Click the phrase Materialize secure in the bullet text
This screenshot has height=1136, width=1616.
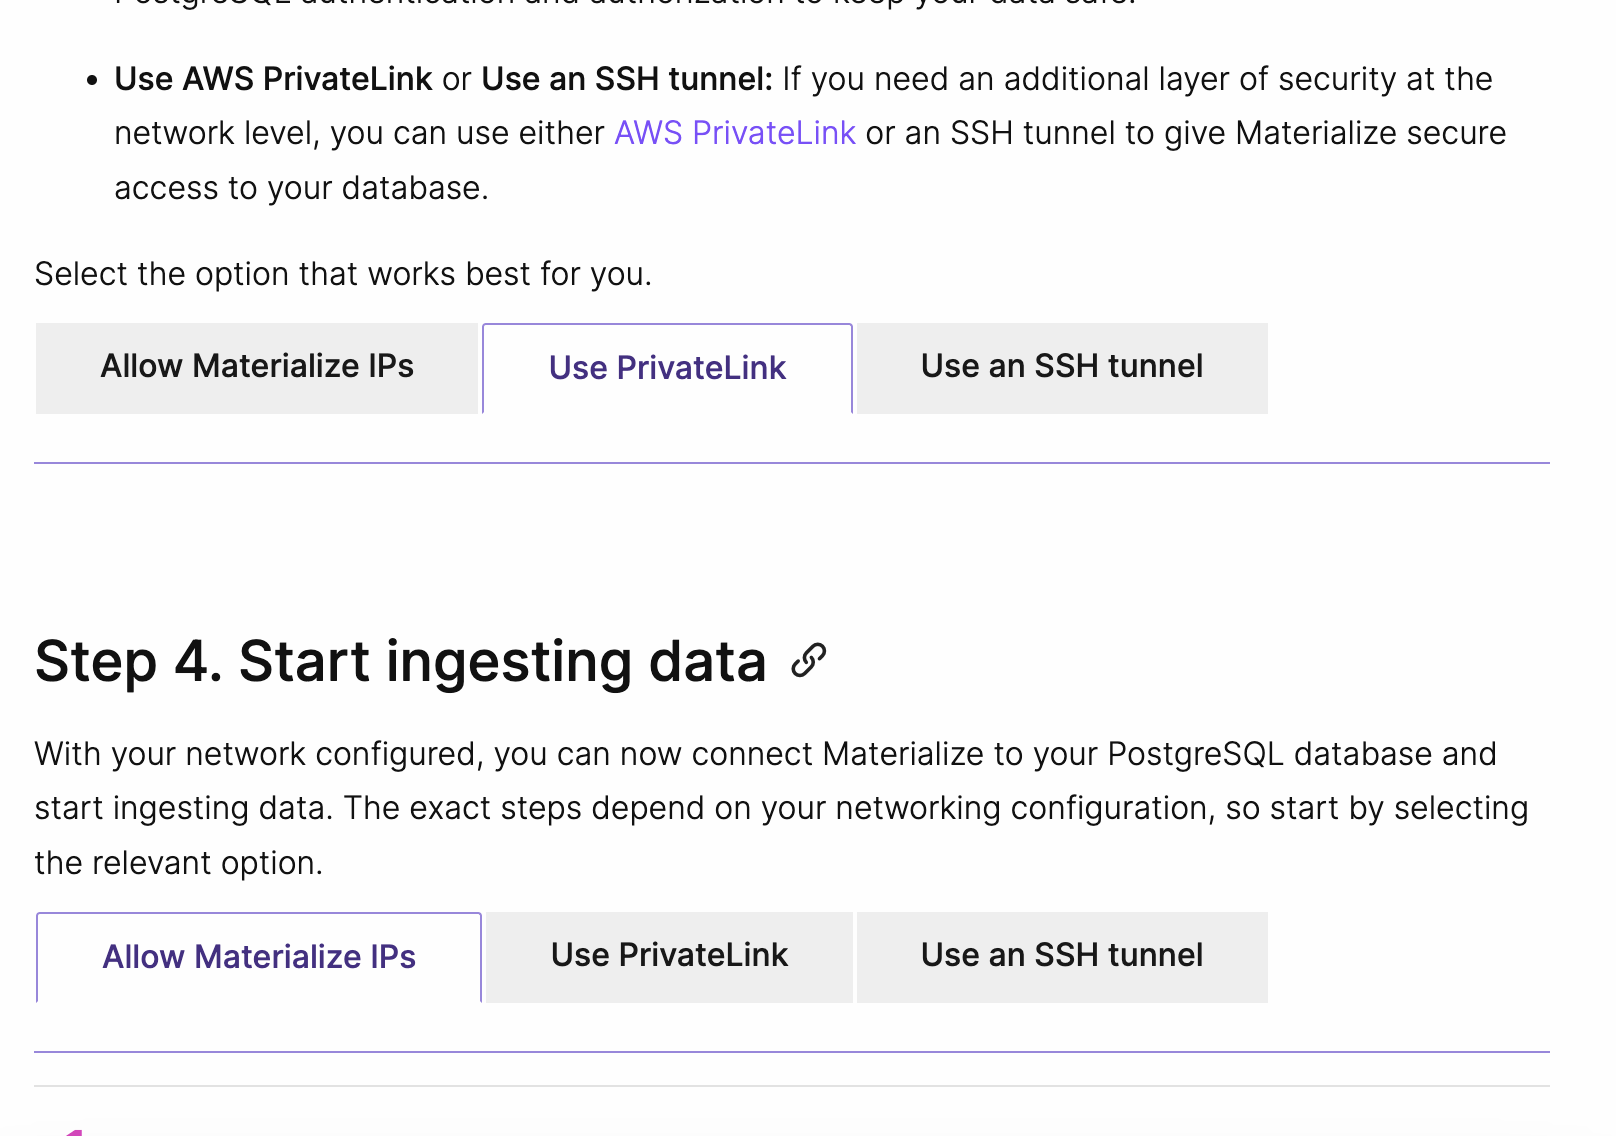(1370, 133)
